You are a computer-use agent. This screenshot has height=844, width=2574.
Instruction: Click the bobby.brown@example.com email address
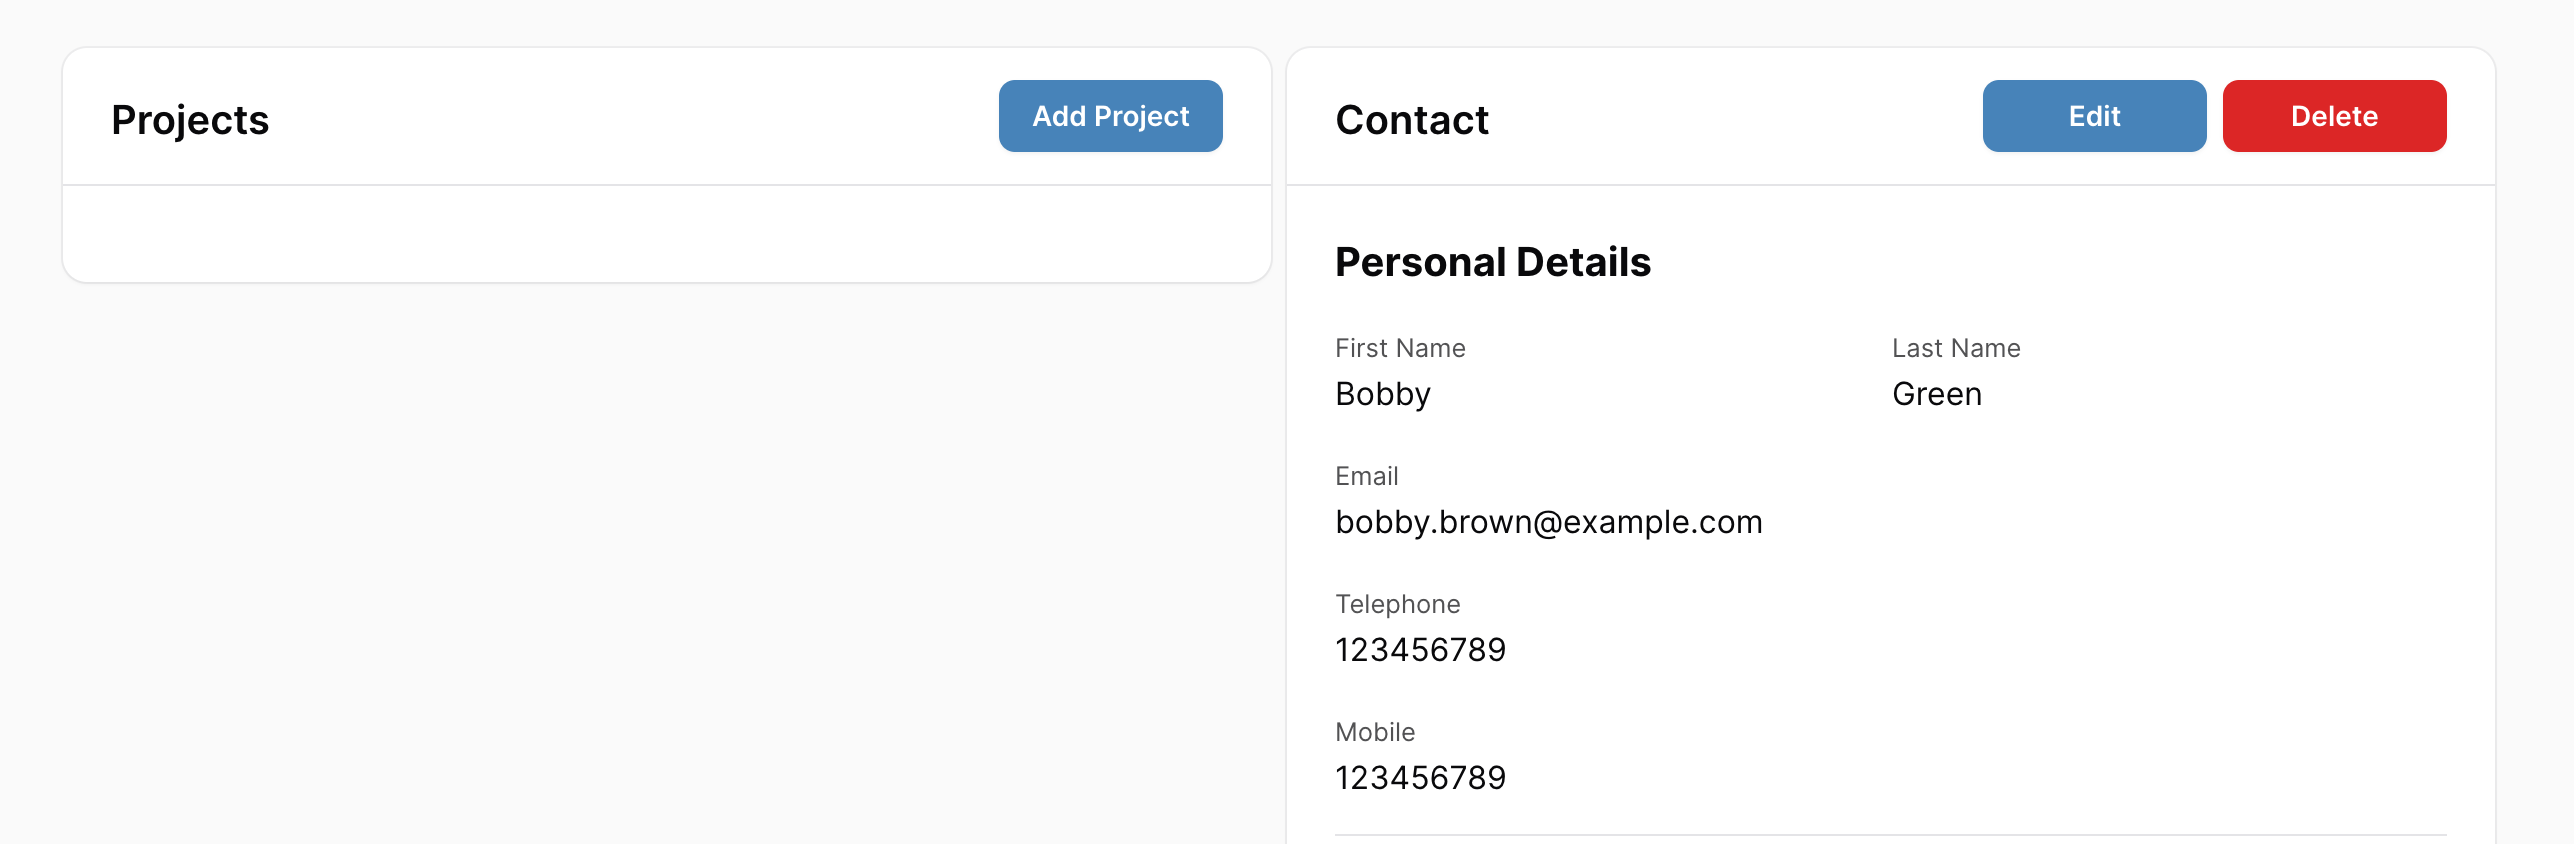pos(1548,522)
